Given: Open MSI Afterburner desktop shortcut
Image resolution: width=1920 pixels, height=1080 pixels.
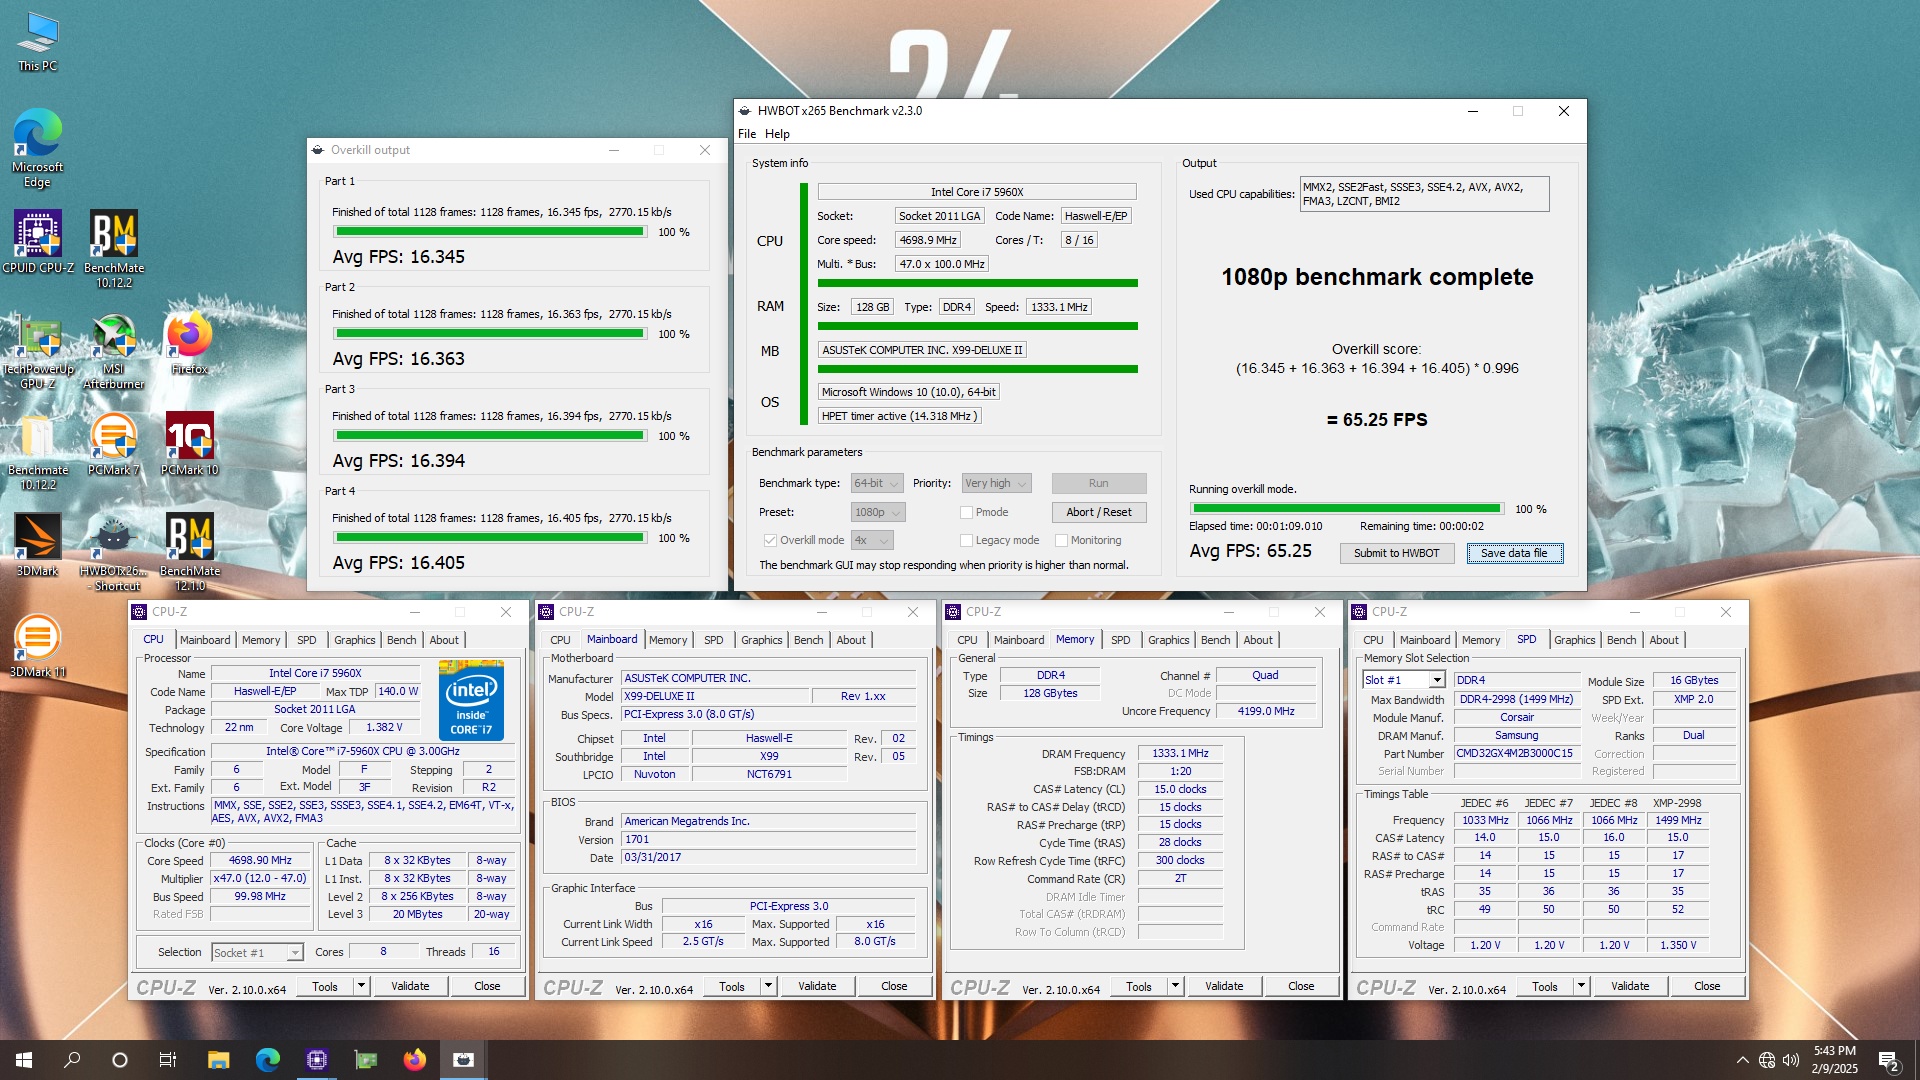Looking at the screenshot, I should [114, 350].
